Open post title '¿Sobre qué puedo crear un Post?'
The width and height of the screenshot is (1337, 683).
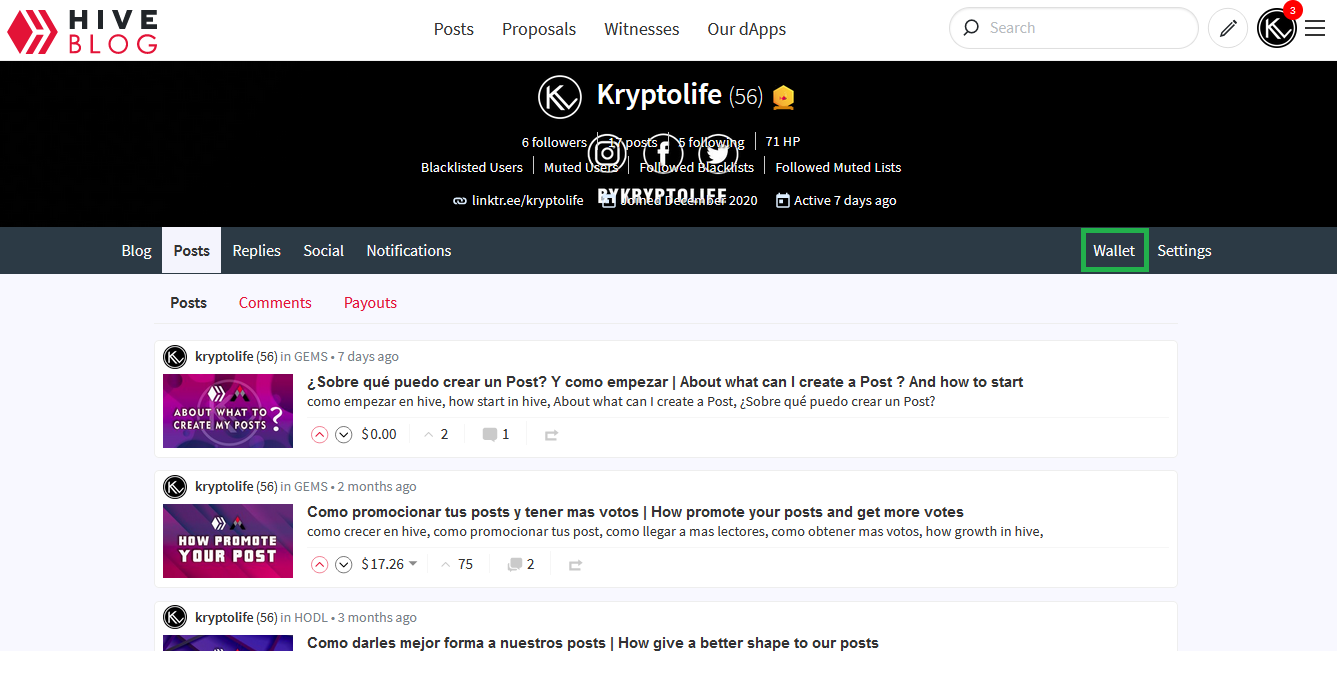665,382
